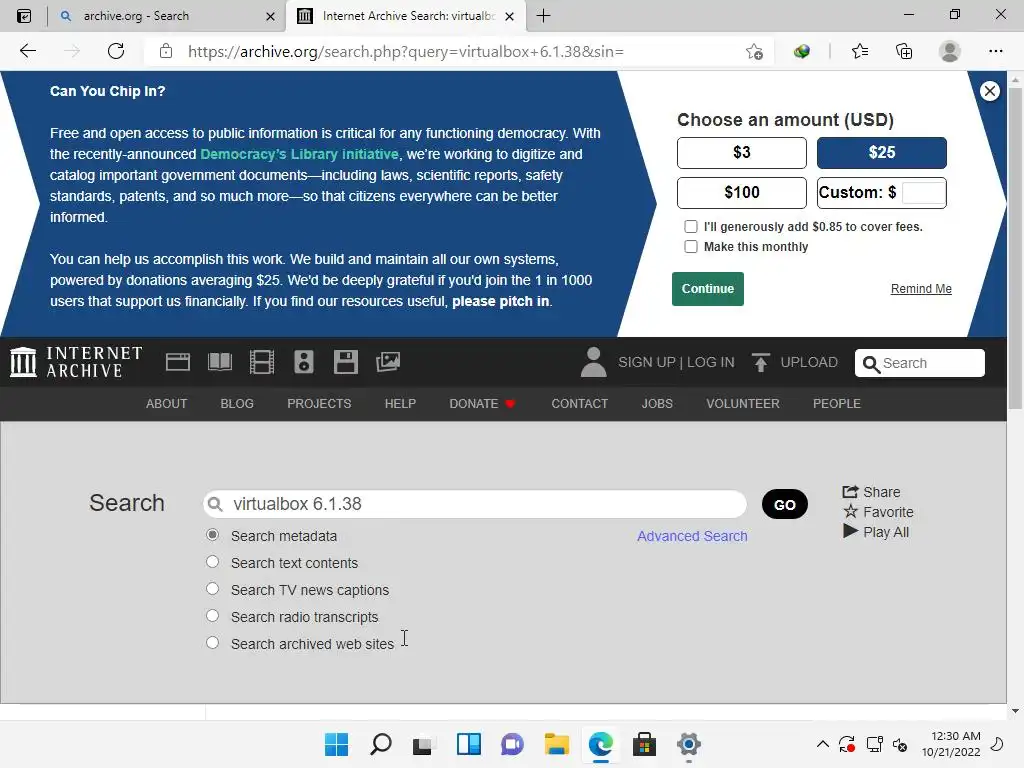Select Search radio transcripts option
Image resolution: width=1024 pixels, height=768 pixels.
212,615
